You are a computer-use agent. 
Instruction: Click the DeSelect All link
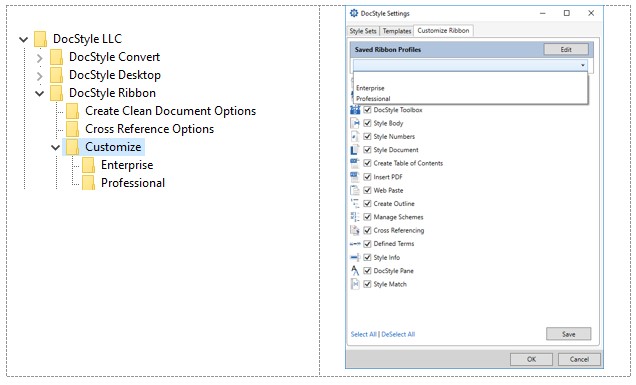coord(398,334)
